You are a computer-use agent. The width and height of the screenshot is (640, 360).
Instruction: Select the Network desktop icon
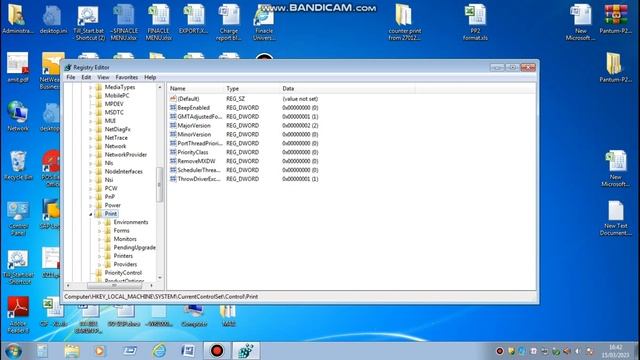point(18,116)
